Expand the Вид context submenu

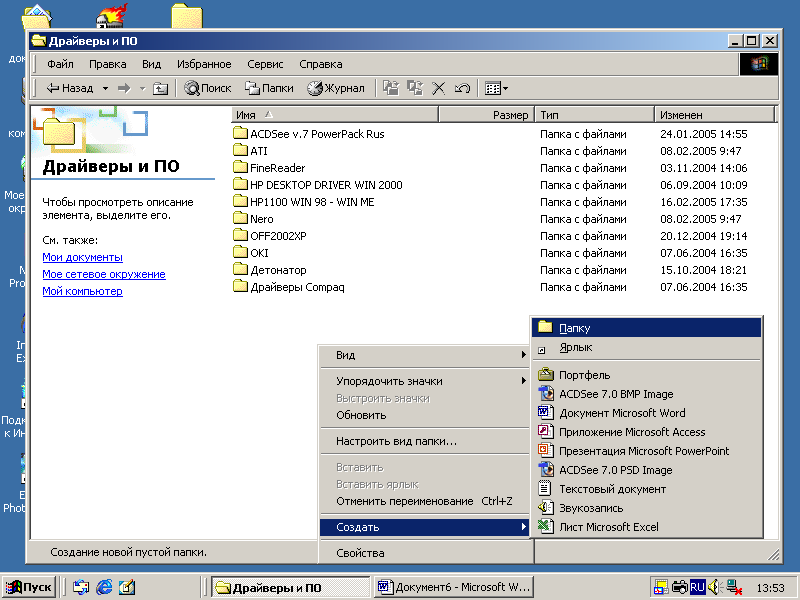pos(425,355)
